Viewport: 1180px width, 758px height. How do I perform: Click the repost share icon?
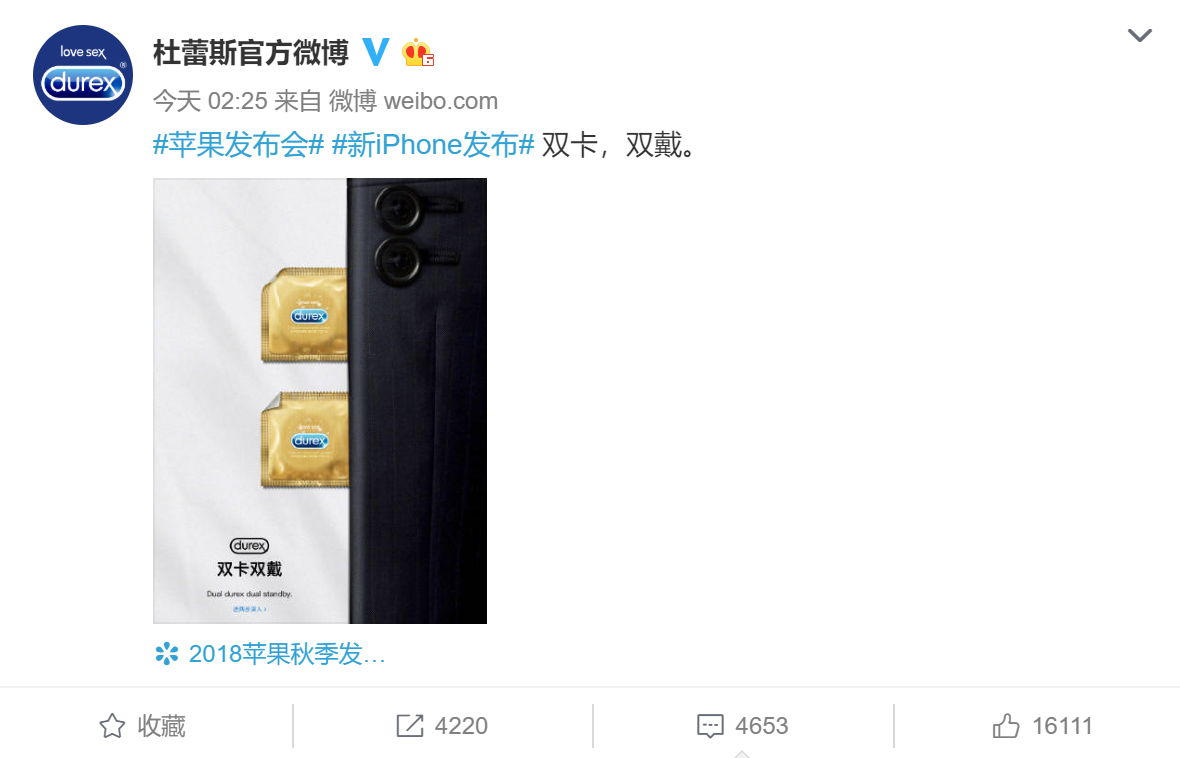[x=409, y=726]
